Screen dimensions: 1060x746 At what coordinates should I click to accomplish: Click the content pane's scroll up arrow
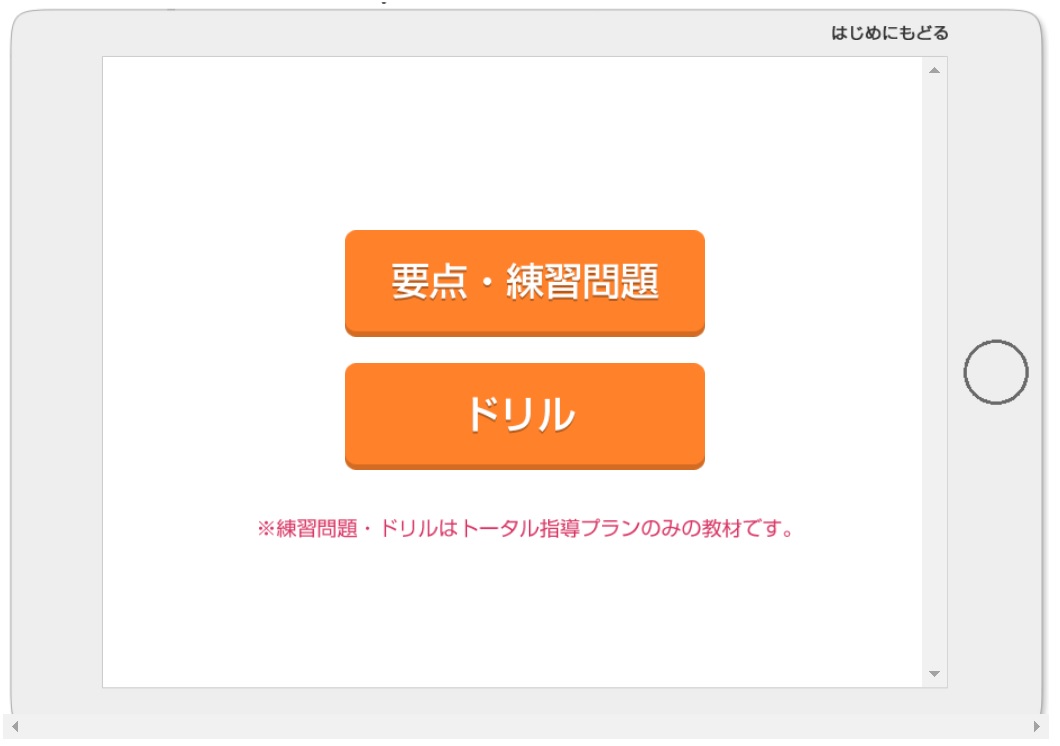(x=934, y=70)
